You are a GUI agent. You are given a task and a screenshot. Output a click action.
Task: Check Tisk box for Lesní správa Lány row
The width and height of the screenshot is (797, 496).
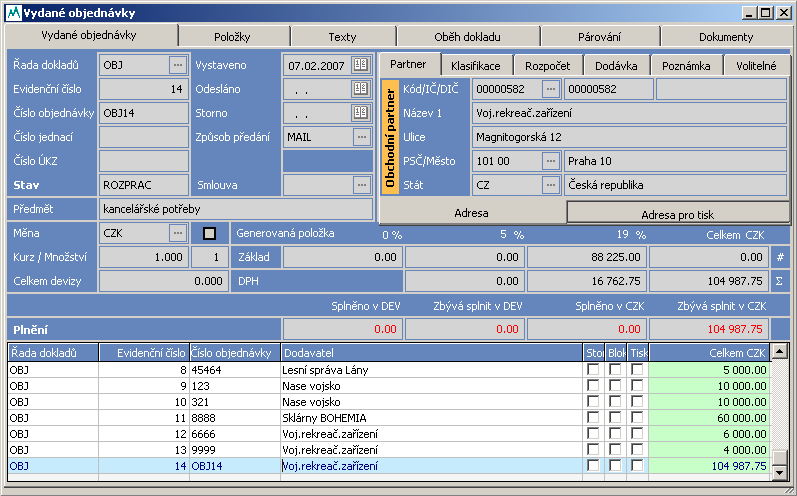coord(637,370)
